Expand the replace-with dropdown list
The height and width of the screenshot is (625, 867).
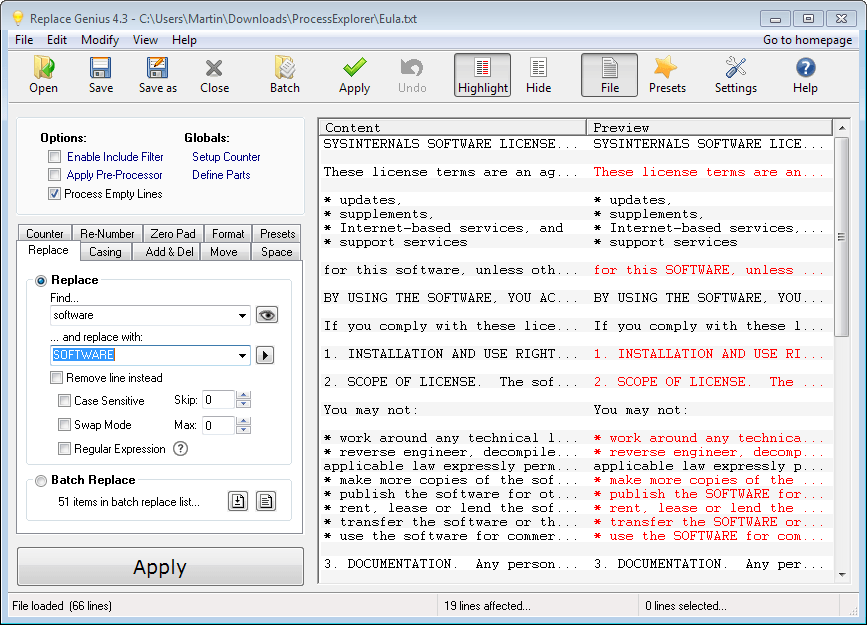(x=242, y=355)
